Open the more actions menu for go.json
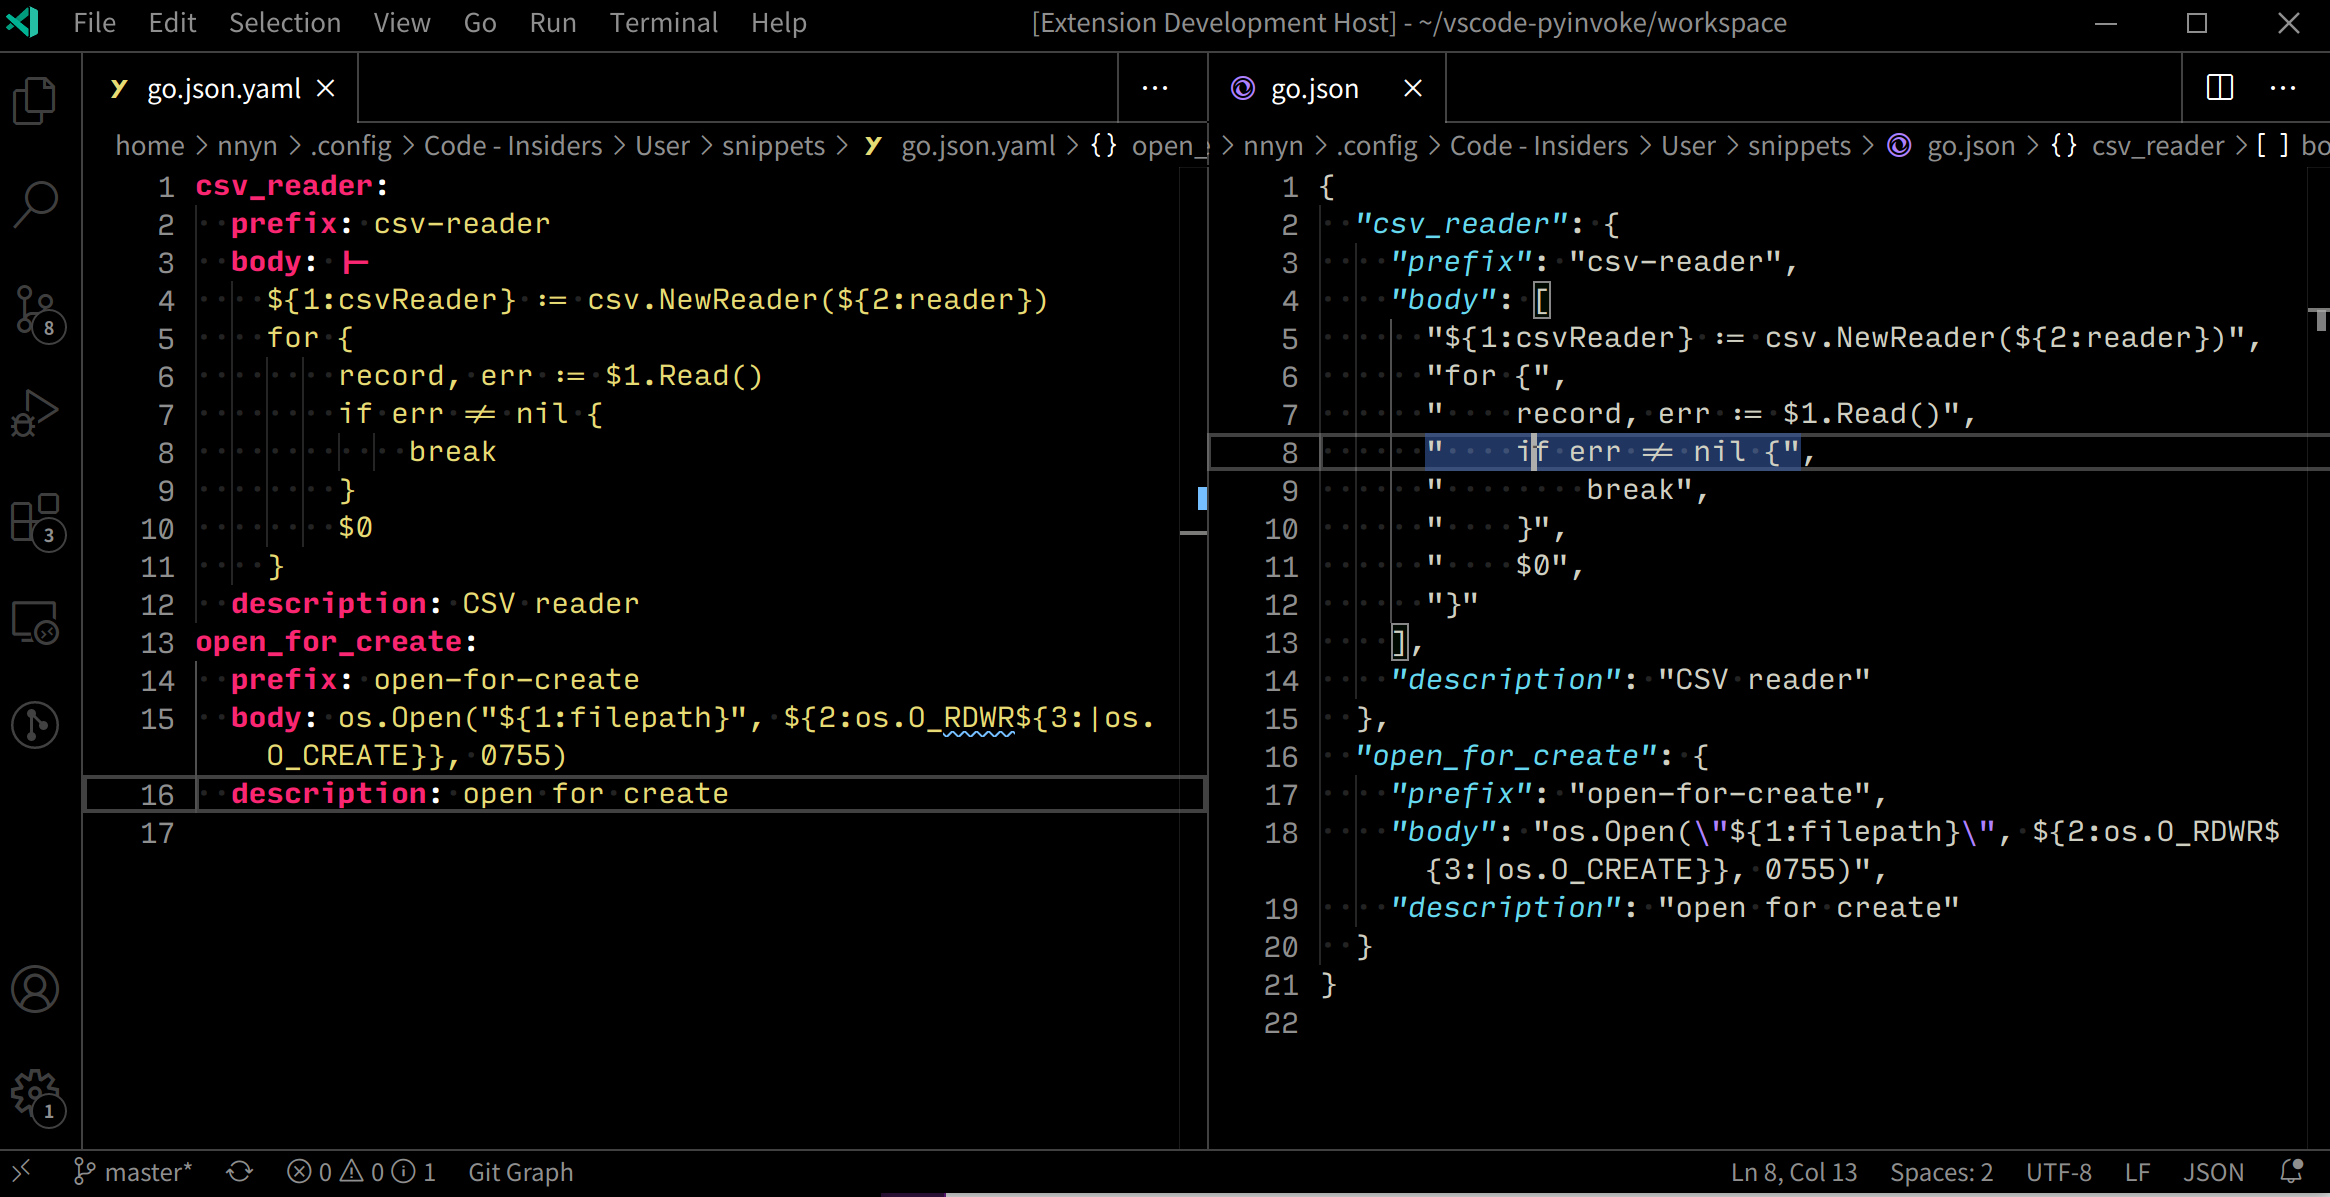 pyautogui.click(x=2283, y=88)
